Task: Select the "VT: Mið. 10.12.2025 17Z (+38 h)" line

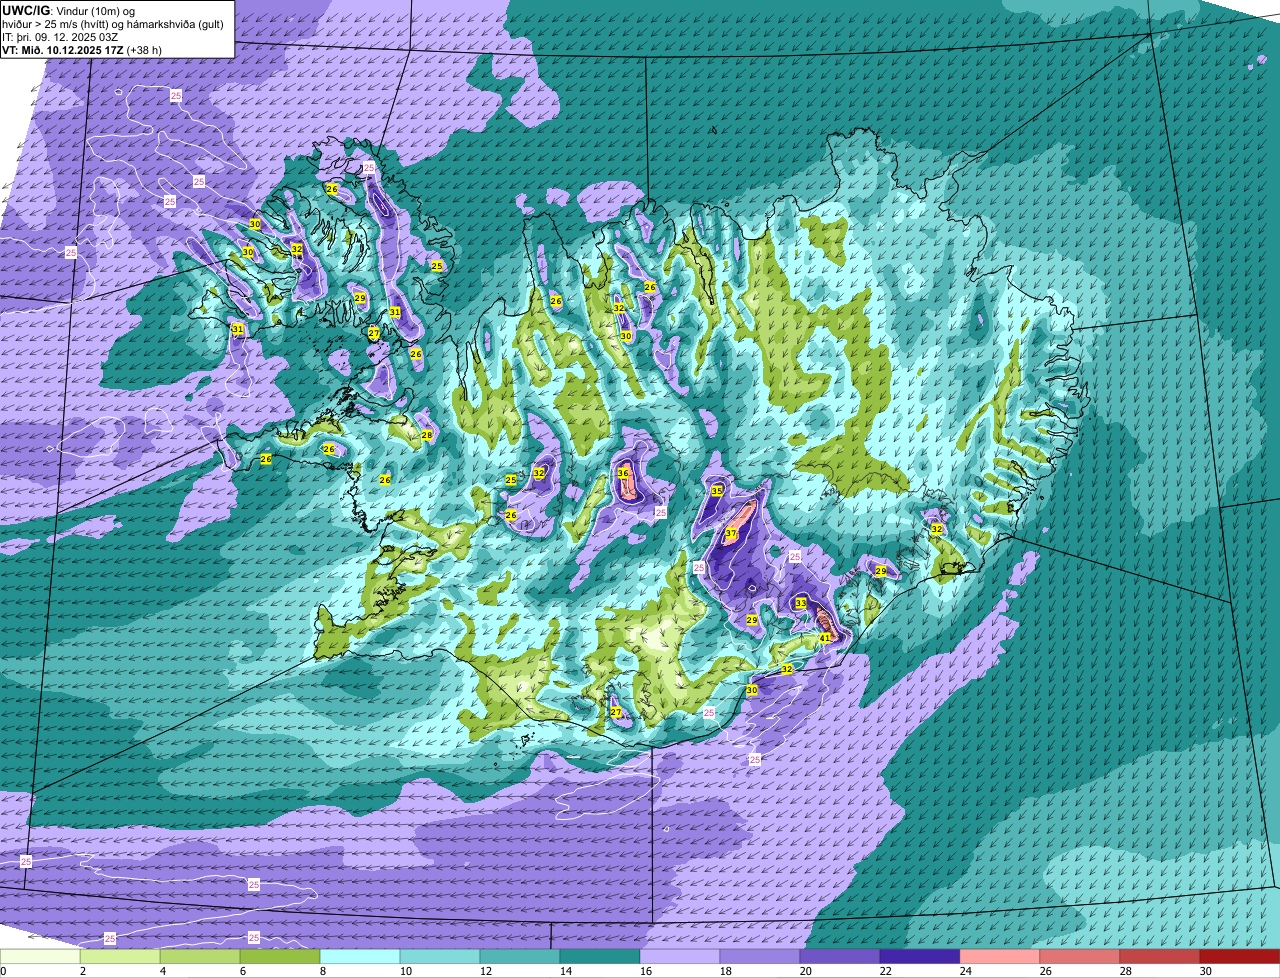Action: coord(82,49)
